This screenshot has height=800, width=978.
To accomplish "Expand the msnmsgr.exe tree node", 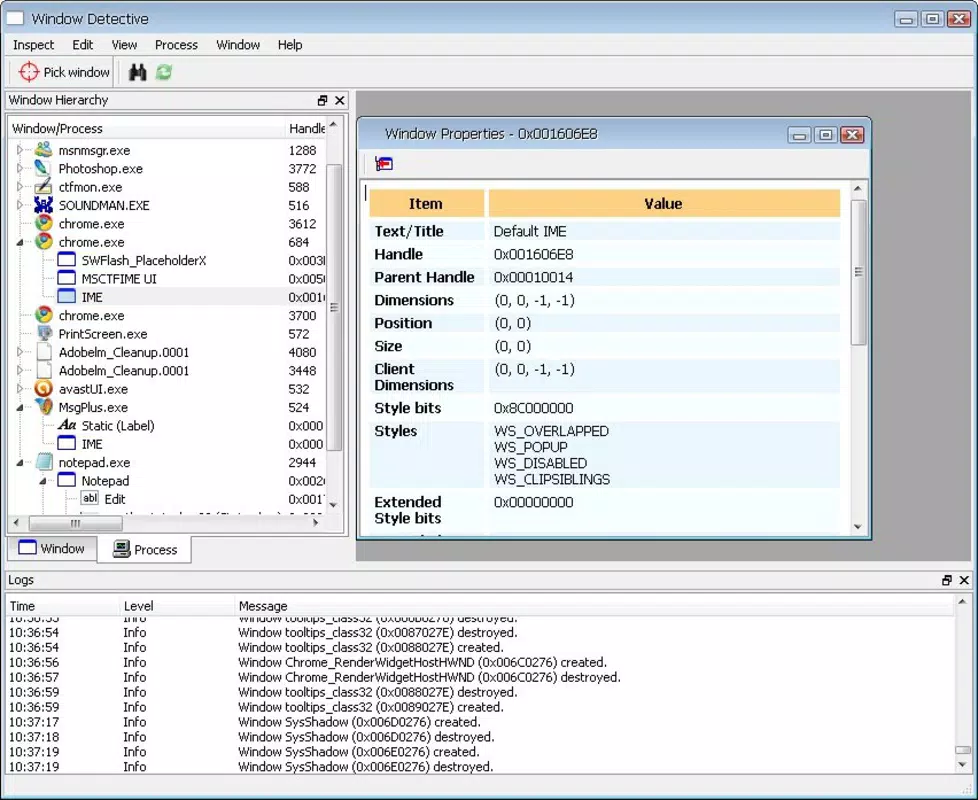I will click(19, 150).
